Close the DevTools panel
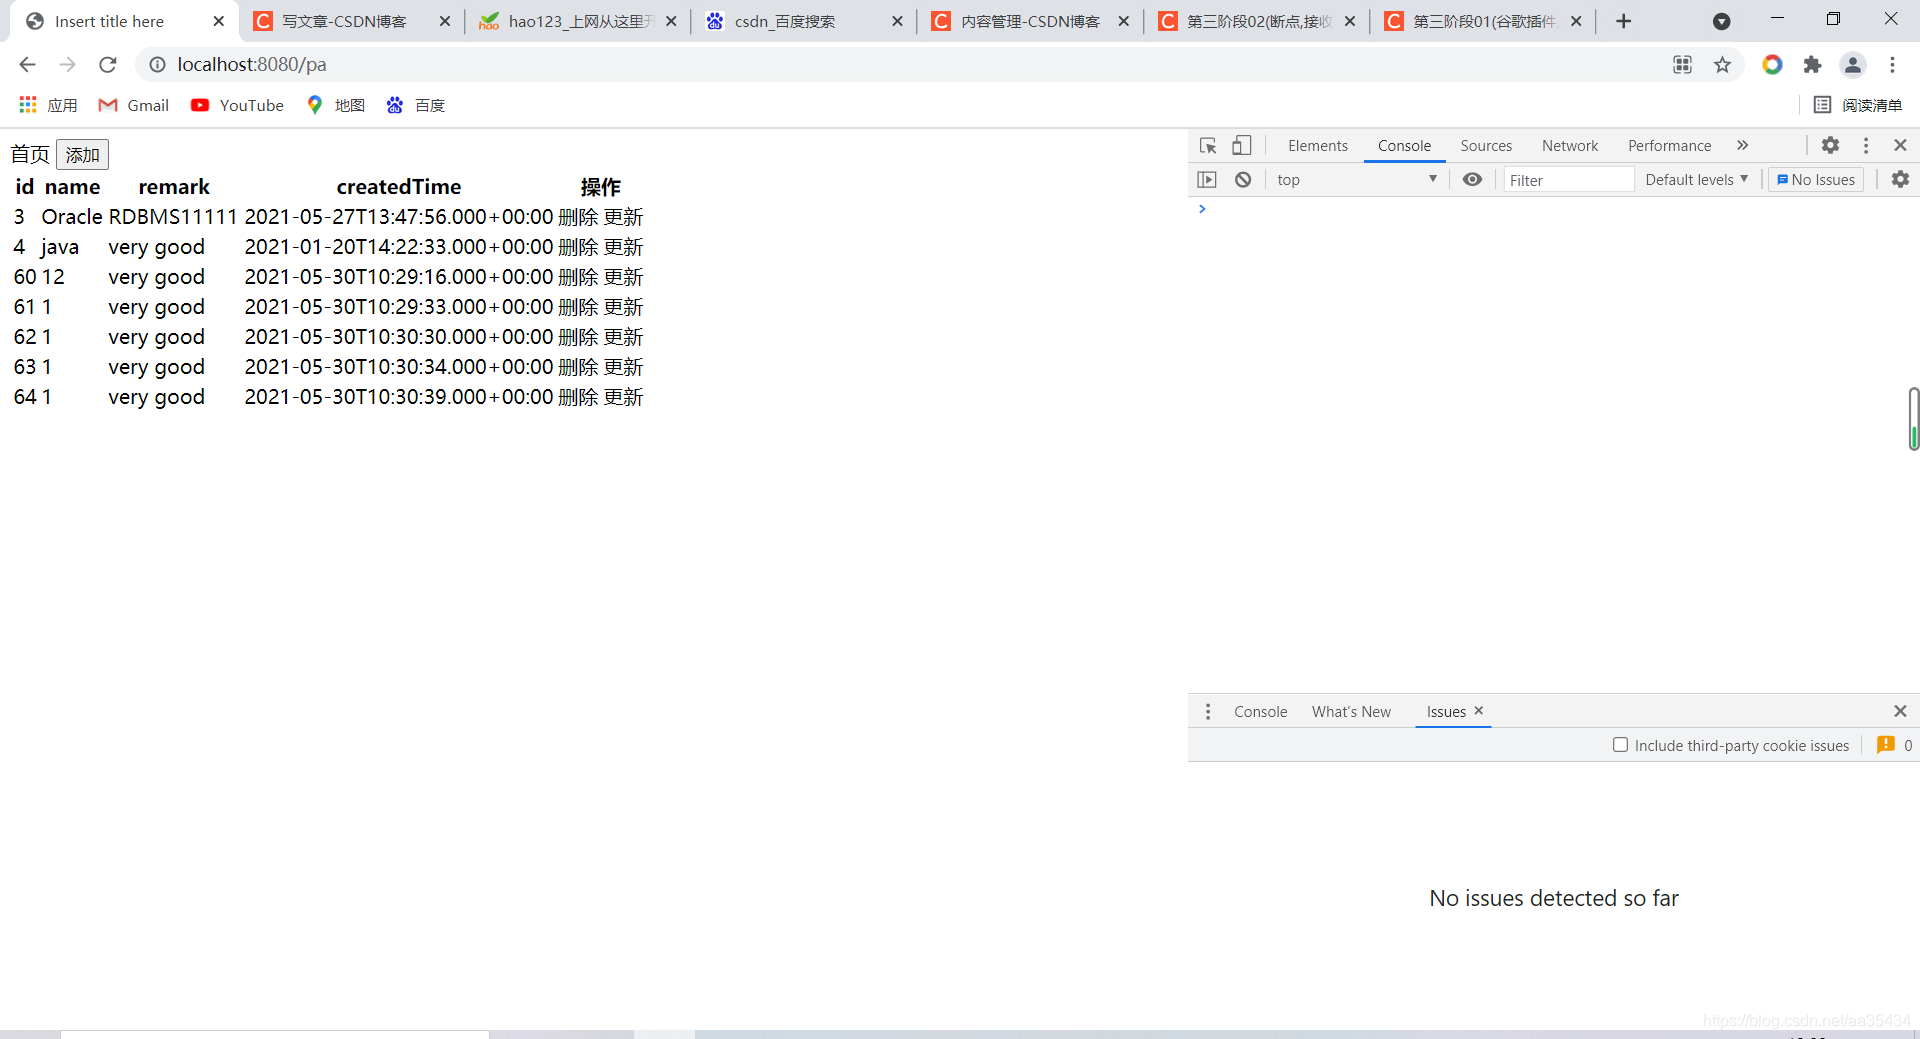1920x1039 pixels. pos(1900,145)
